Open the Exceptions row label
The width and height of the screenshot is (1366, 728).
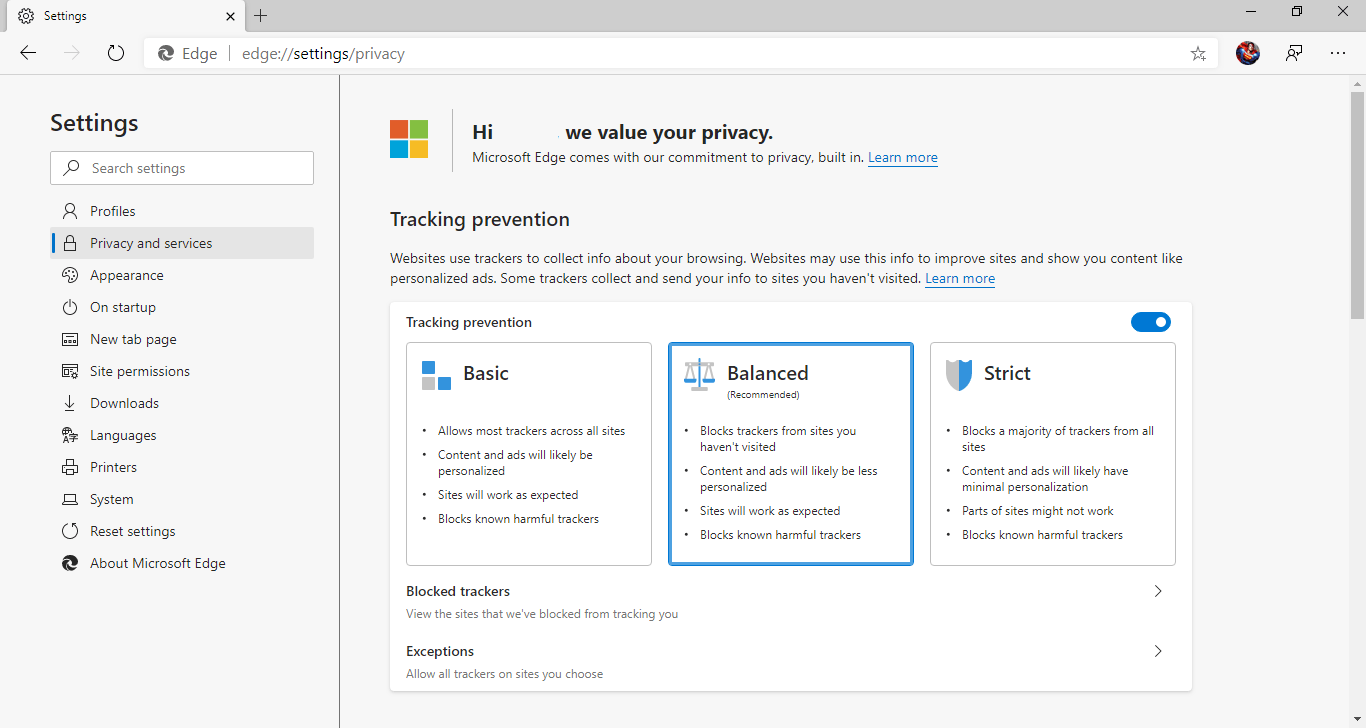pyautogui.click(x=440, y=651)
